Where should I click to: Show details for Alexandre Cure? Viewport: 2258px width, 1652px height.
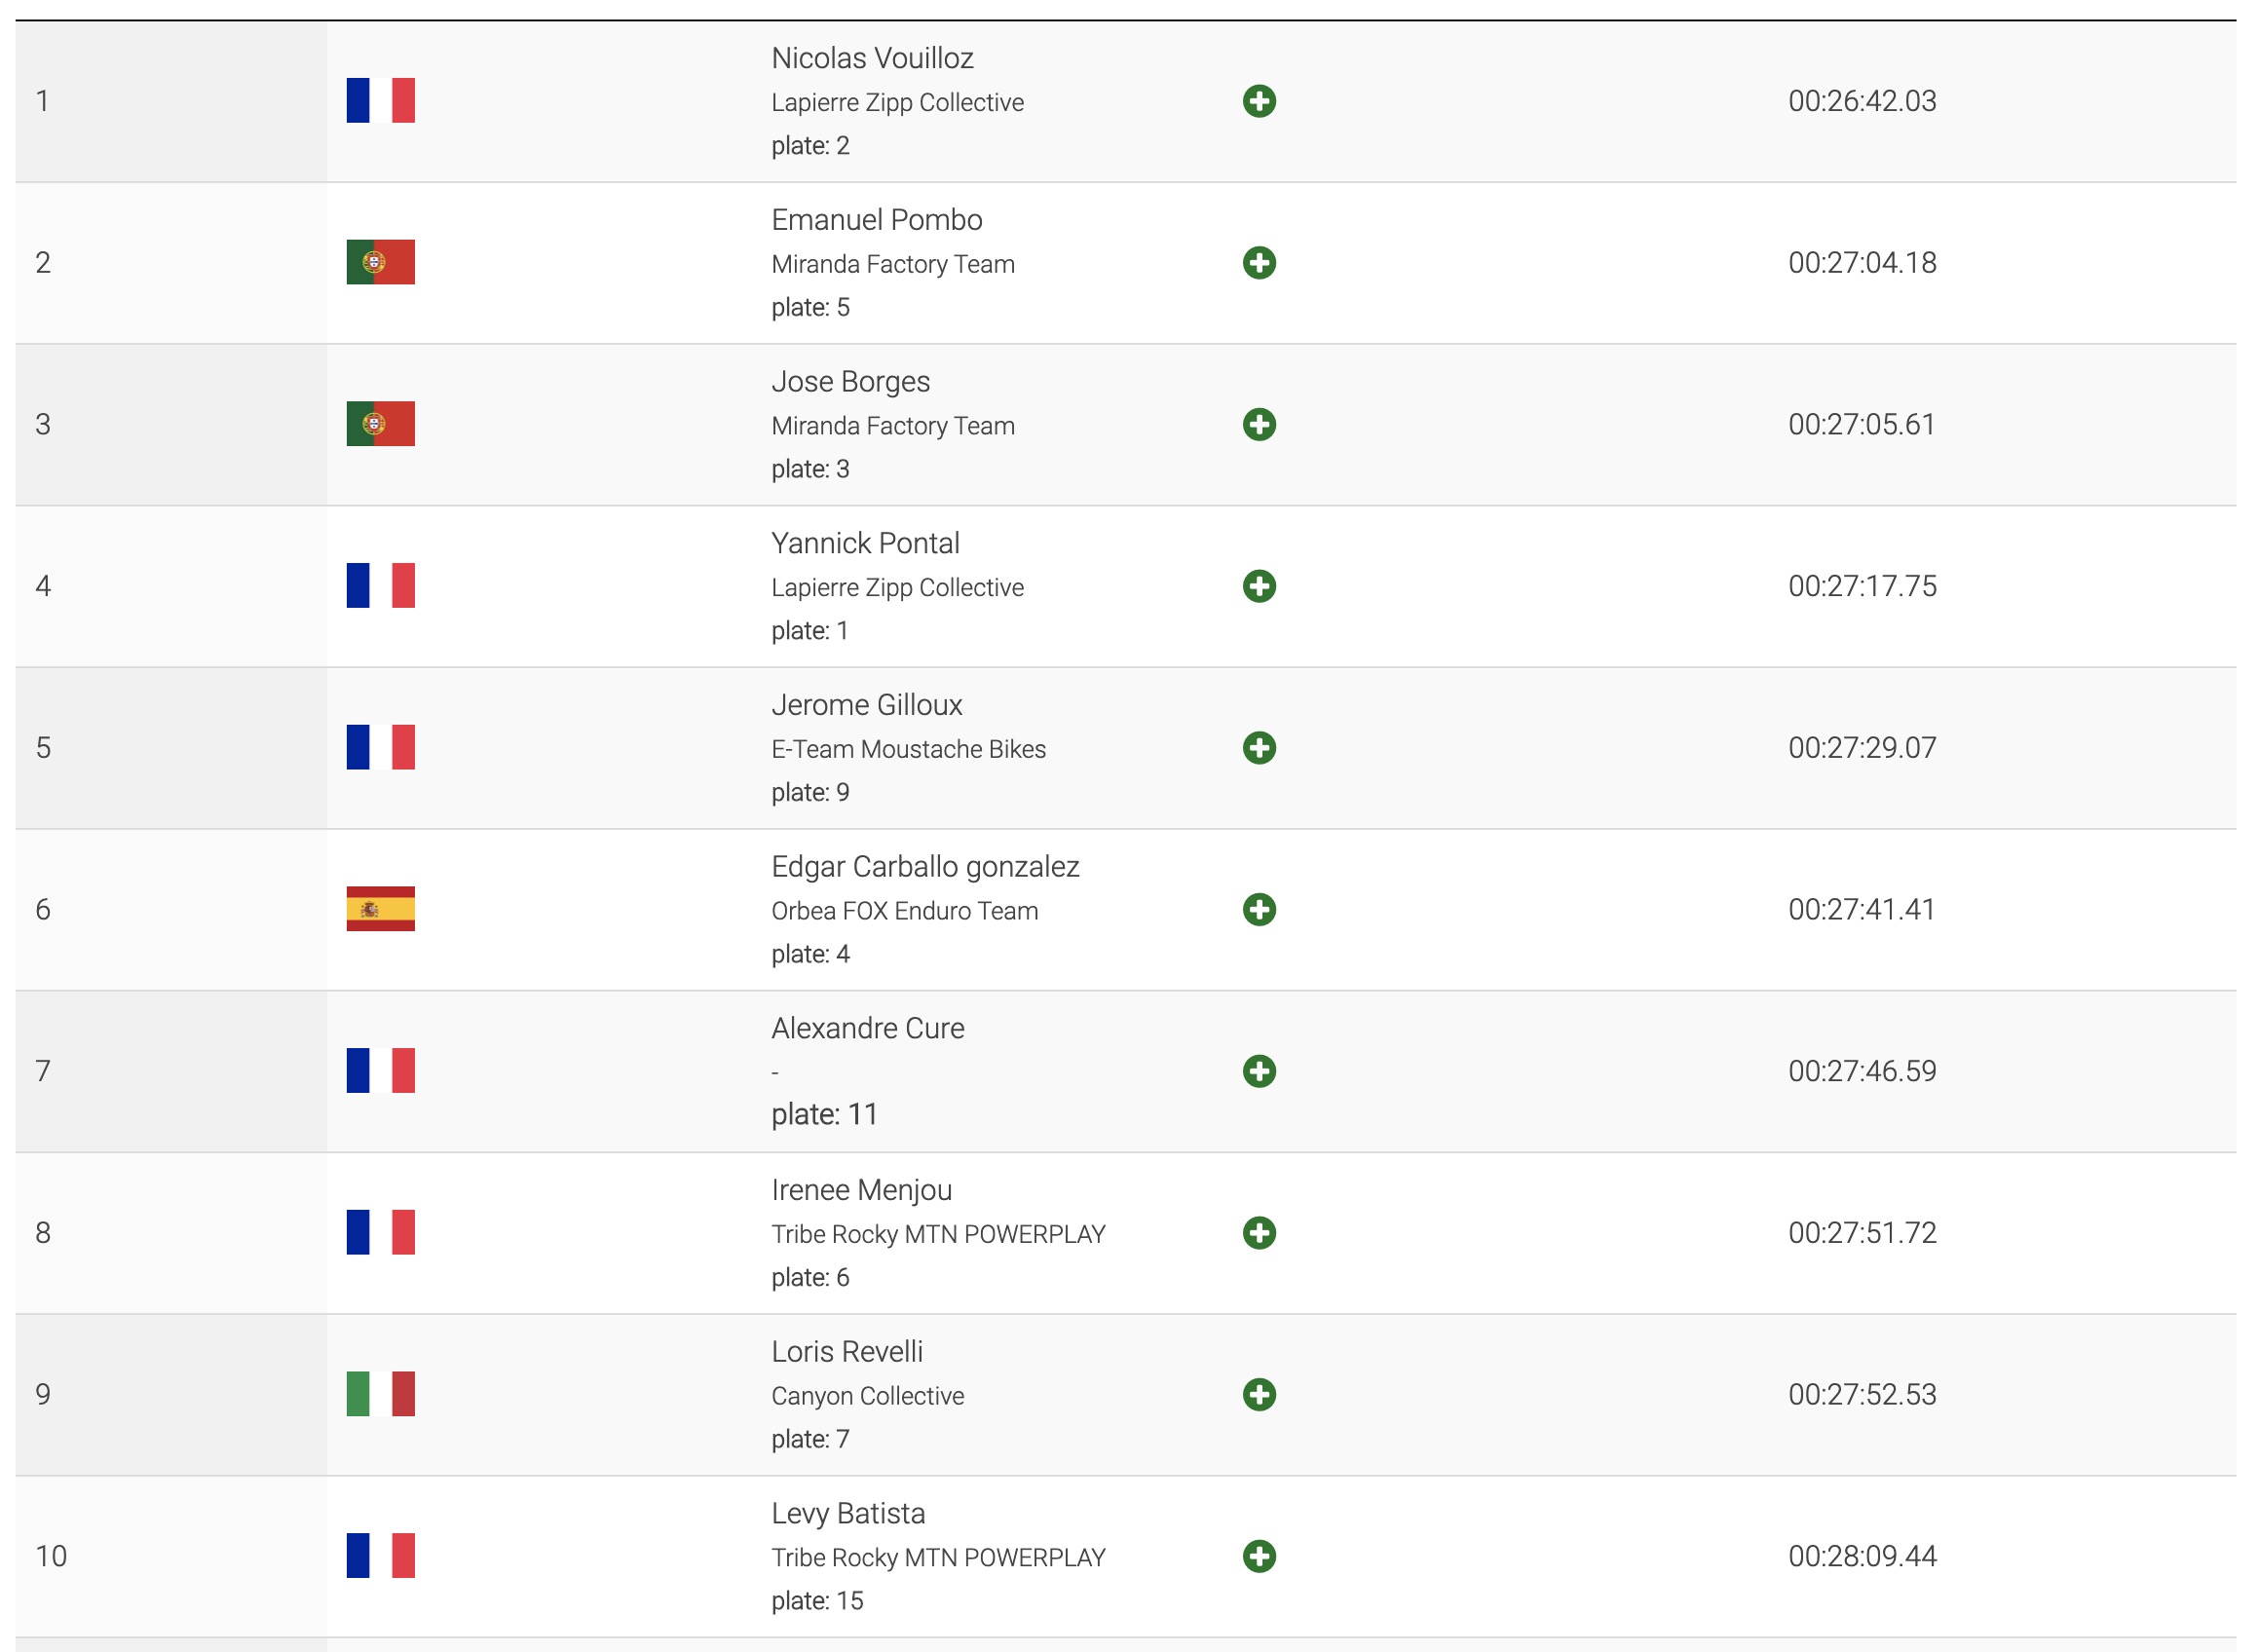point(1259,1071)
